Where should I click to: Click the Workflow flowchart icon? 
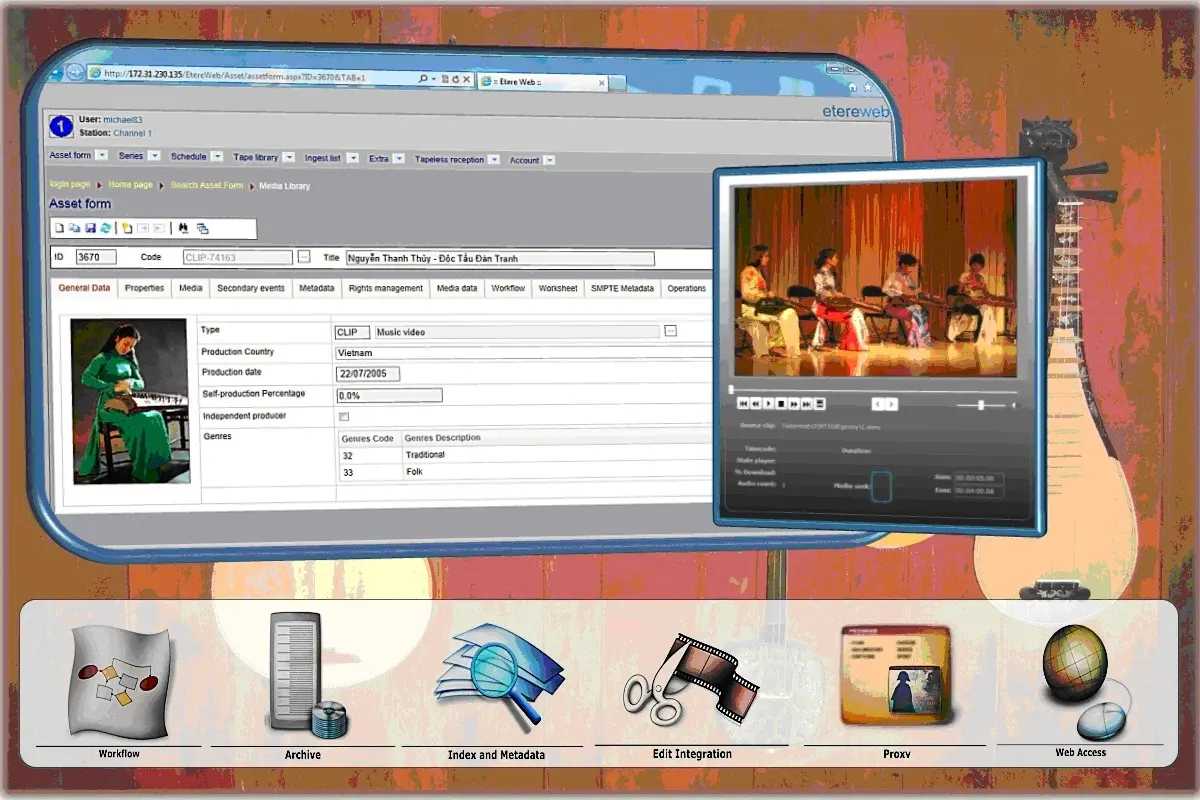coord(118,680)
